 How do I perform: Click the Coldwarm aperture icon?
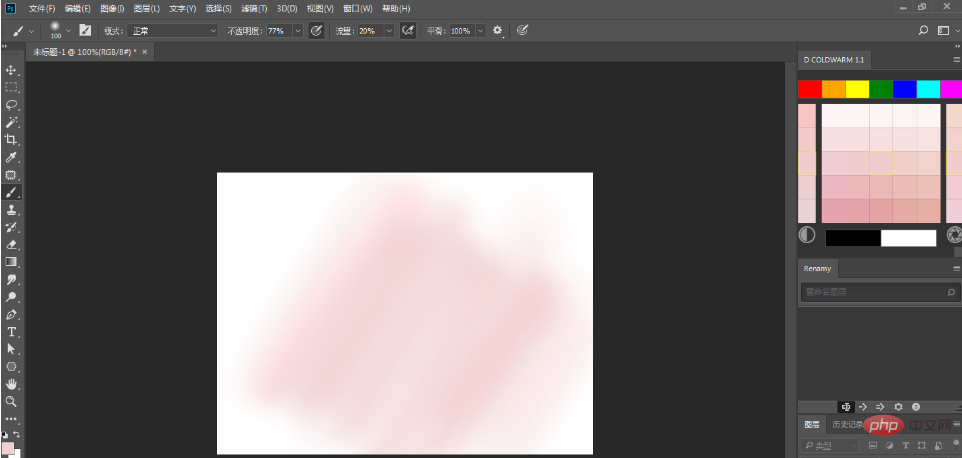(955, 234)
